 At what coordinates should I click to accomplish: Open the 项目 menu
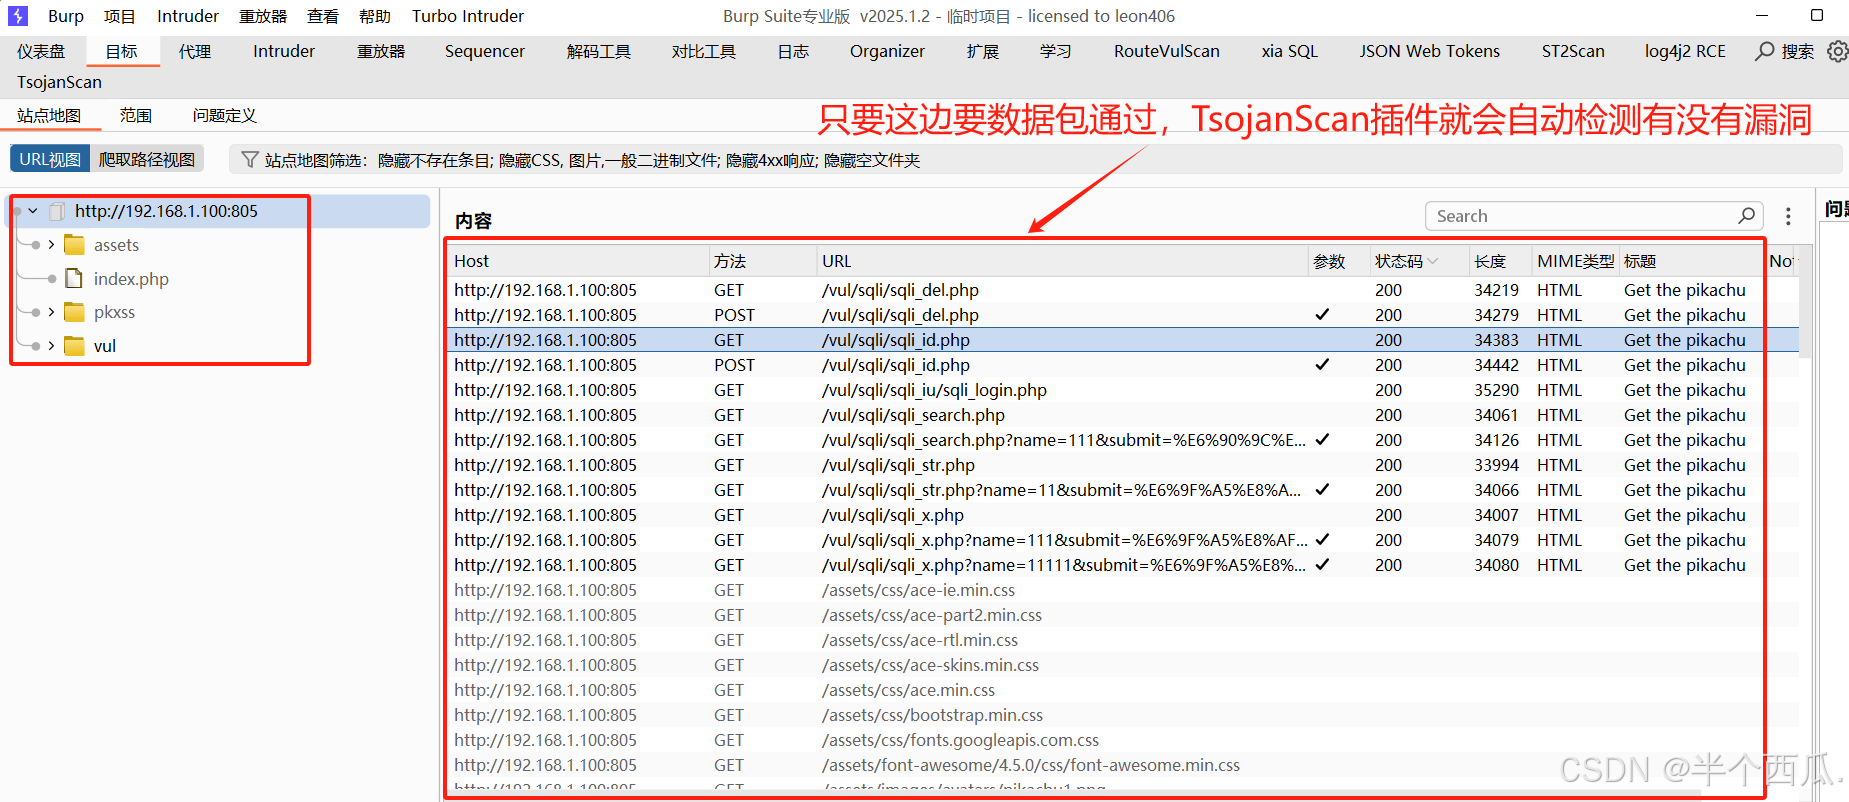120,16
